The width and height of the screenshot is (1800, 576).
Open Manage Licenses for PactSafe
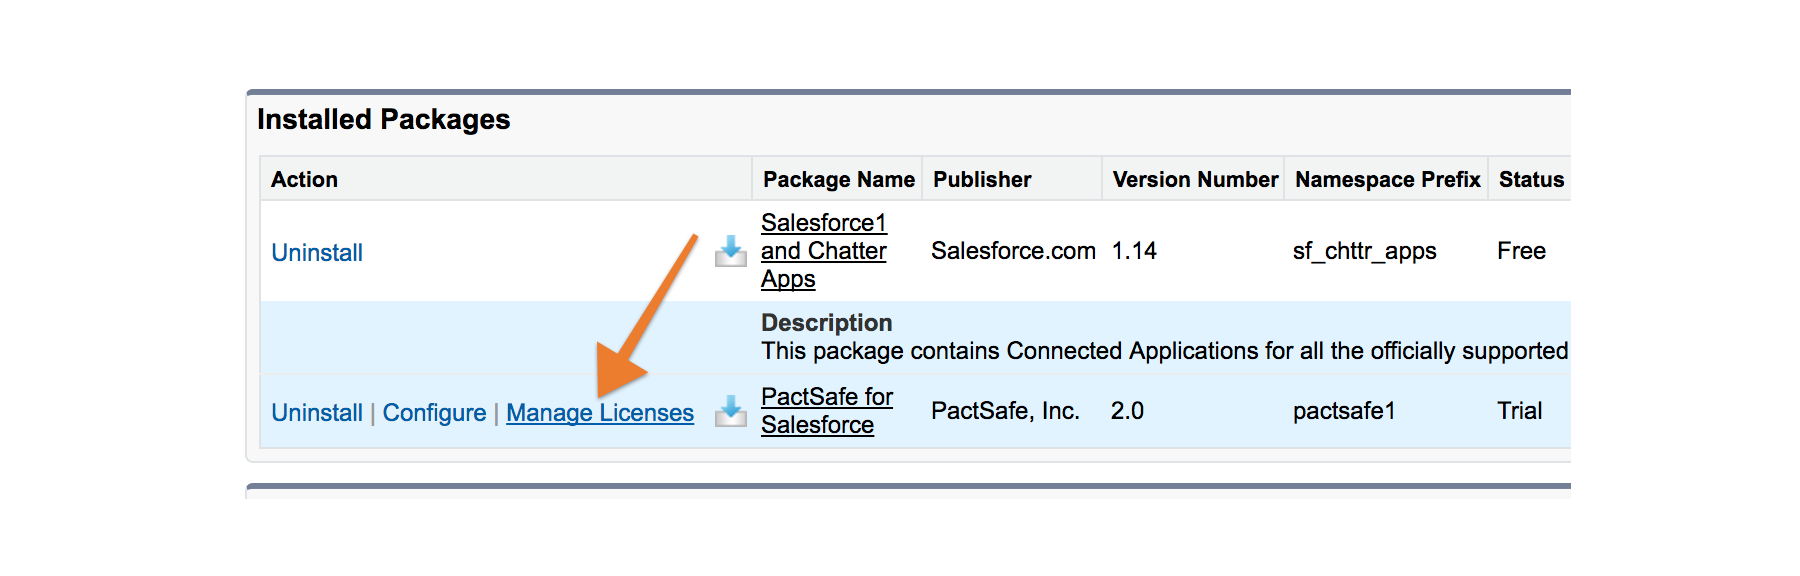point(600,413)
